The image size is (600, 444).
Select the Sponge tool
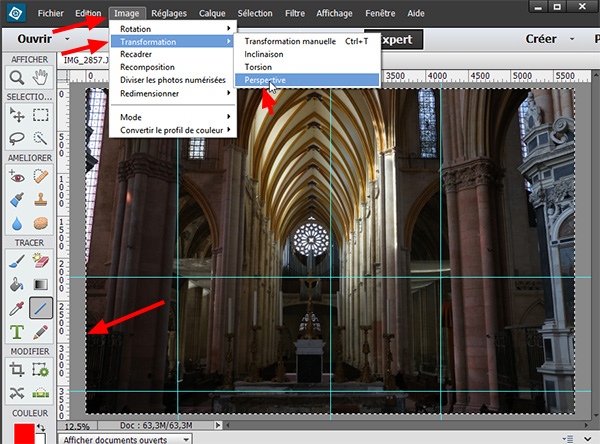(40, 223)
